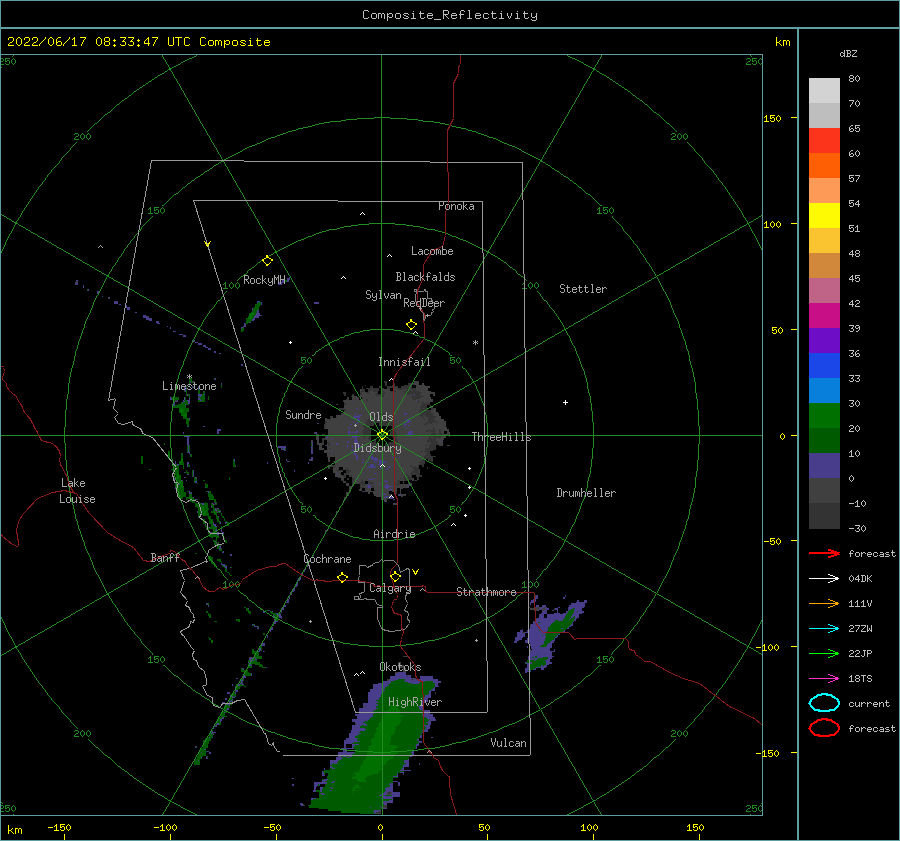This screenshot has height=841, width=900.
Task: Click the cyan 27ZW arrow legend icon
Action: click(x=824, y=629)
